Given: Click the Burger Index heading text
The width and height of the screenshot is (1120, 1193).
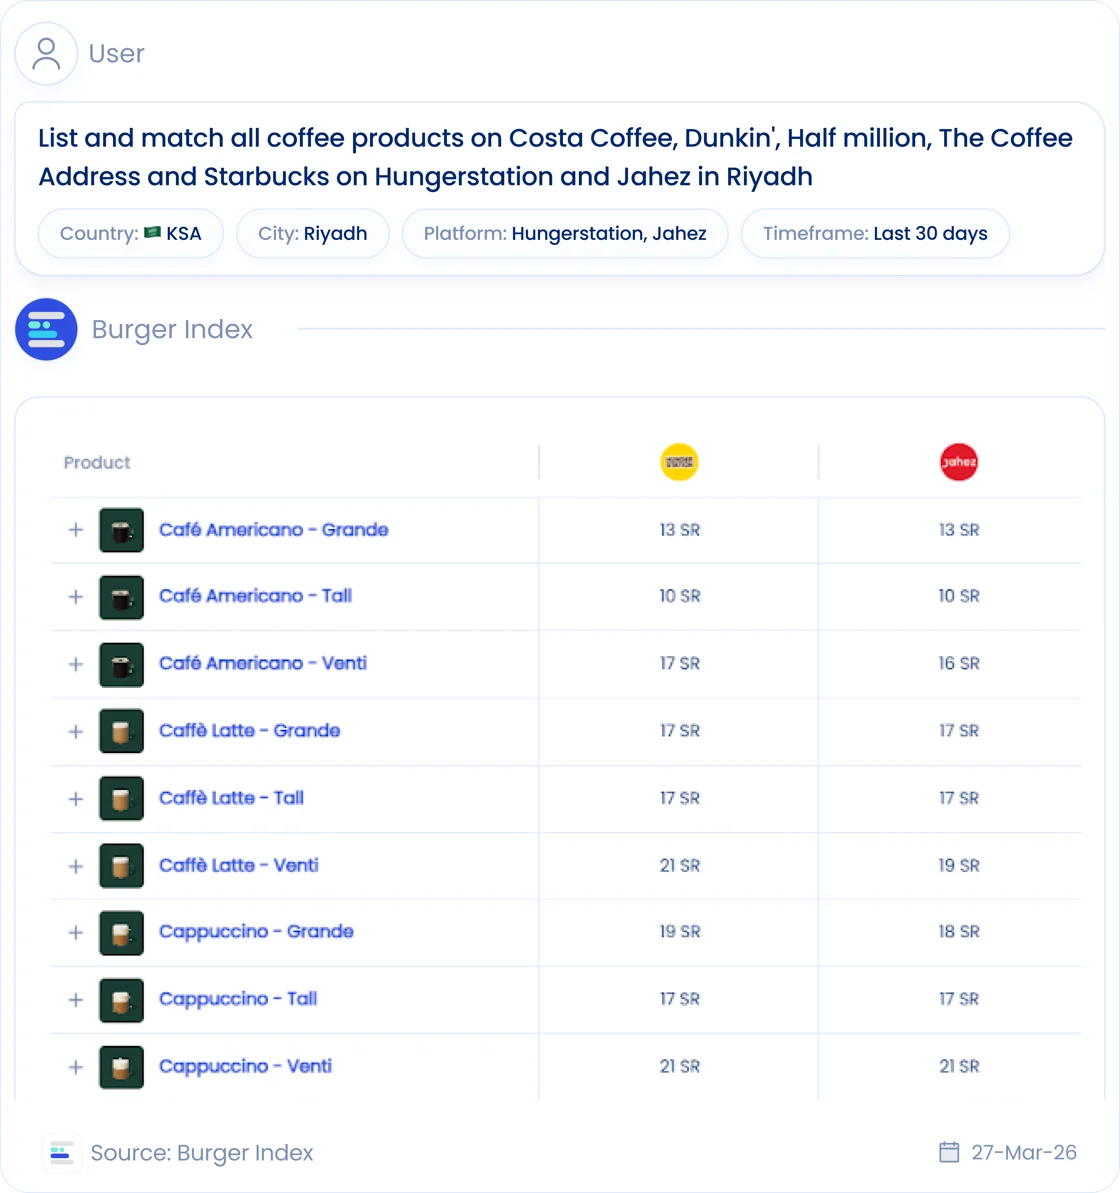Looking at the screenshot, I should click(x=172, y=329).
